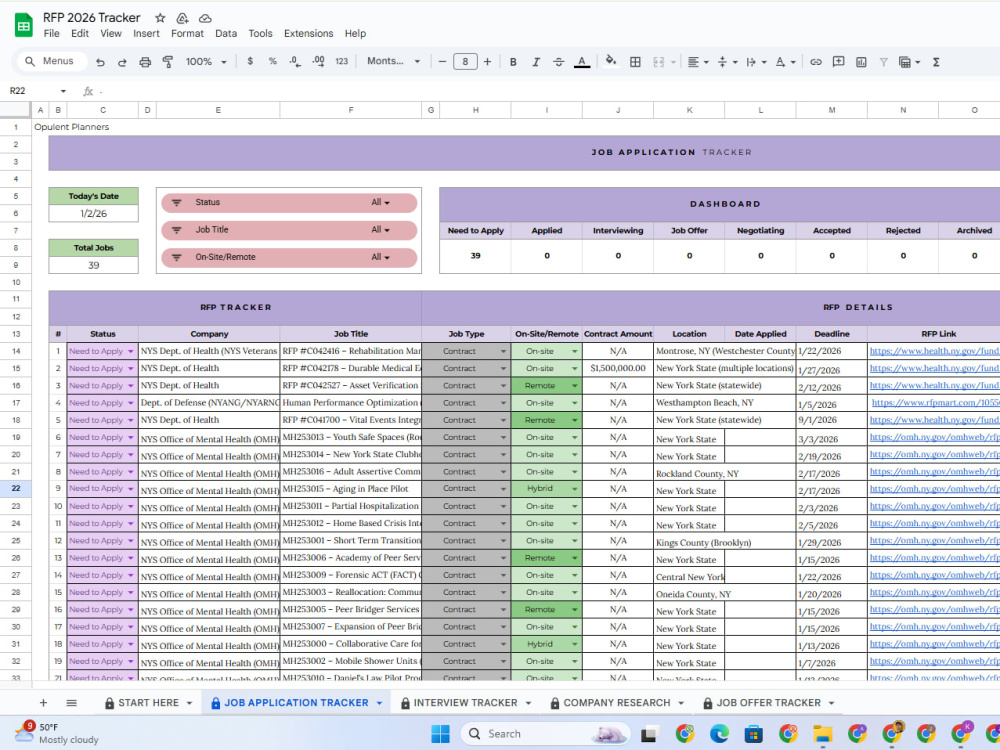This screenshot has width=1000, height=750.
Task: Insert a link
Action: pos(816,62)
